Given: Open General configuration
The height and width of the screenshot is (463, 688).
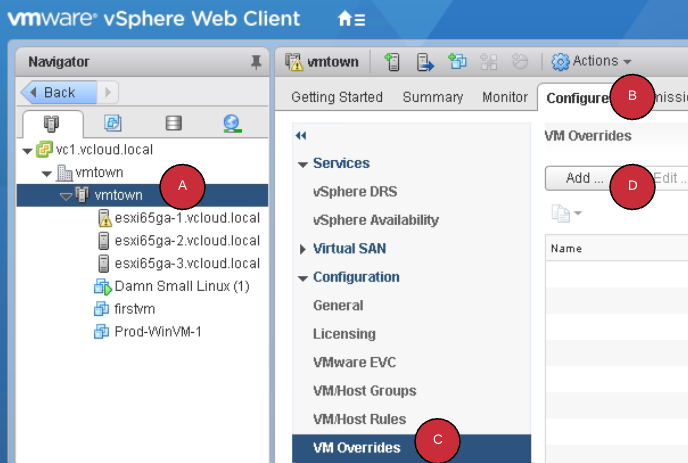Looking at the screenshot, I should coord(338,305).
